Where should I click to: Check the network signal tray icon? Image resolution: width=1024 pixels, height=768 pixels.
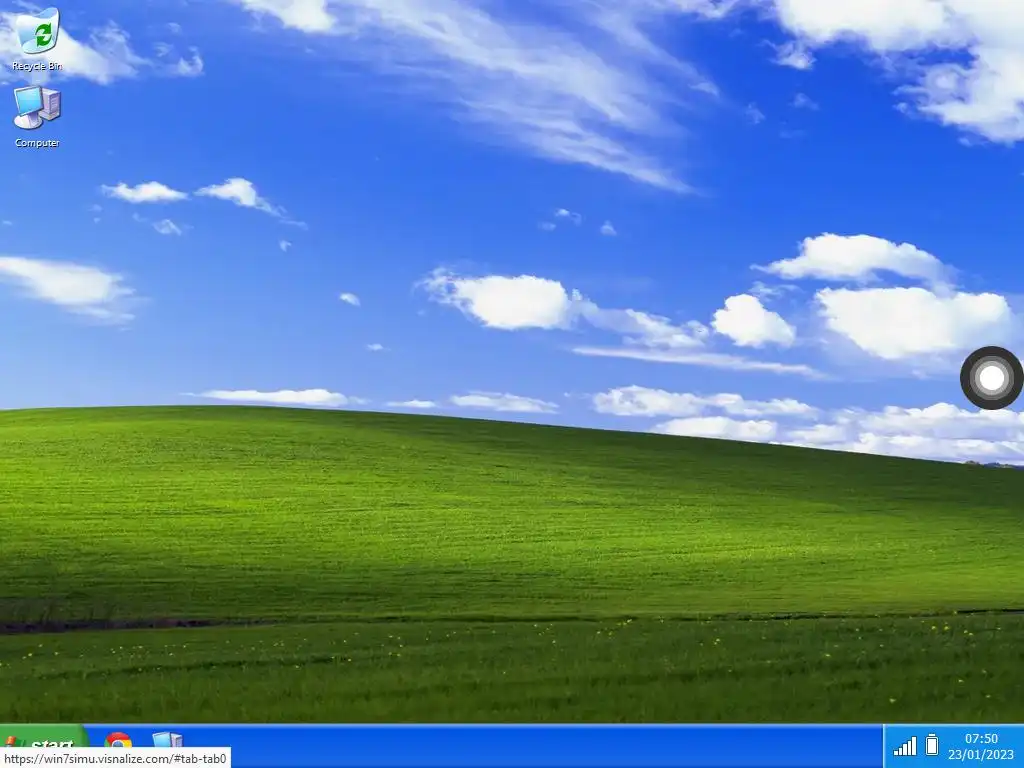tap(905, 746)
